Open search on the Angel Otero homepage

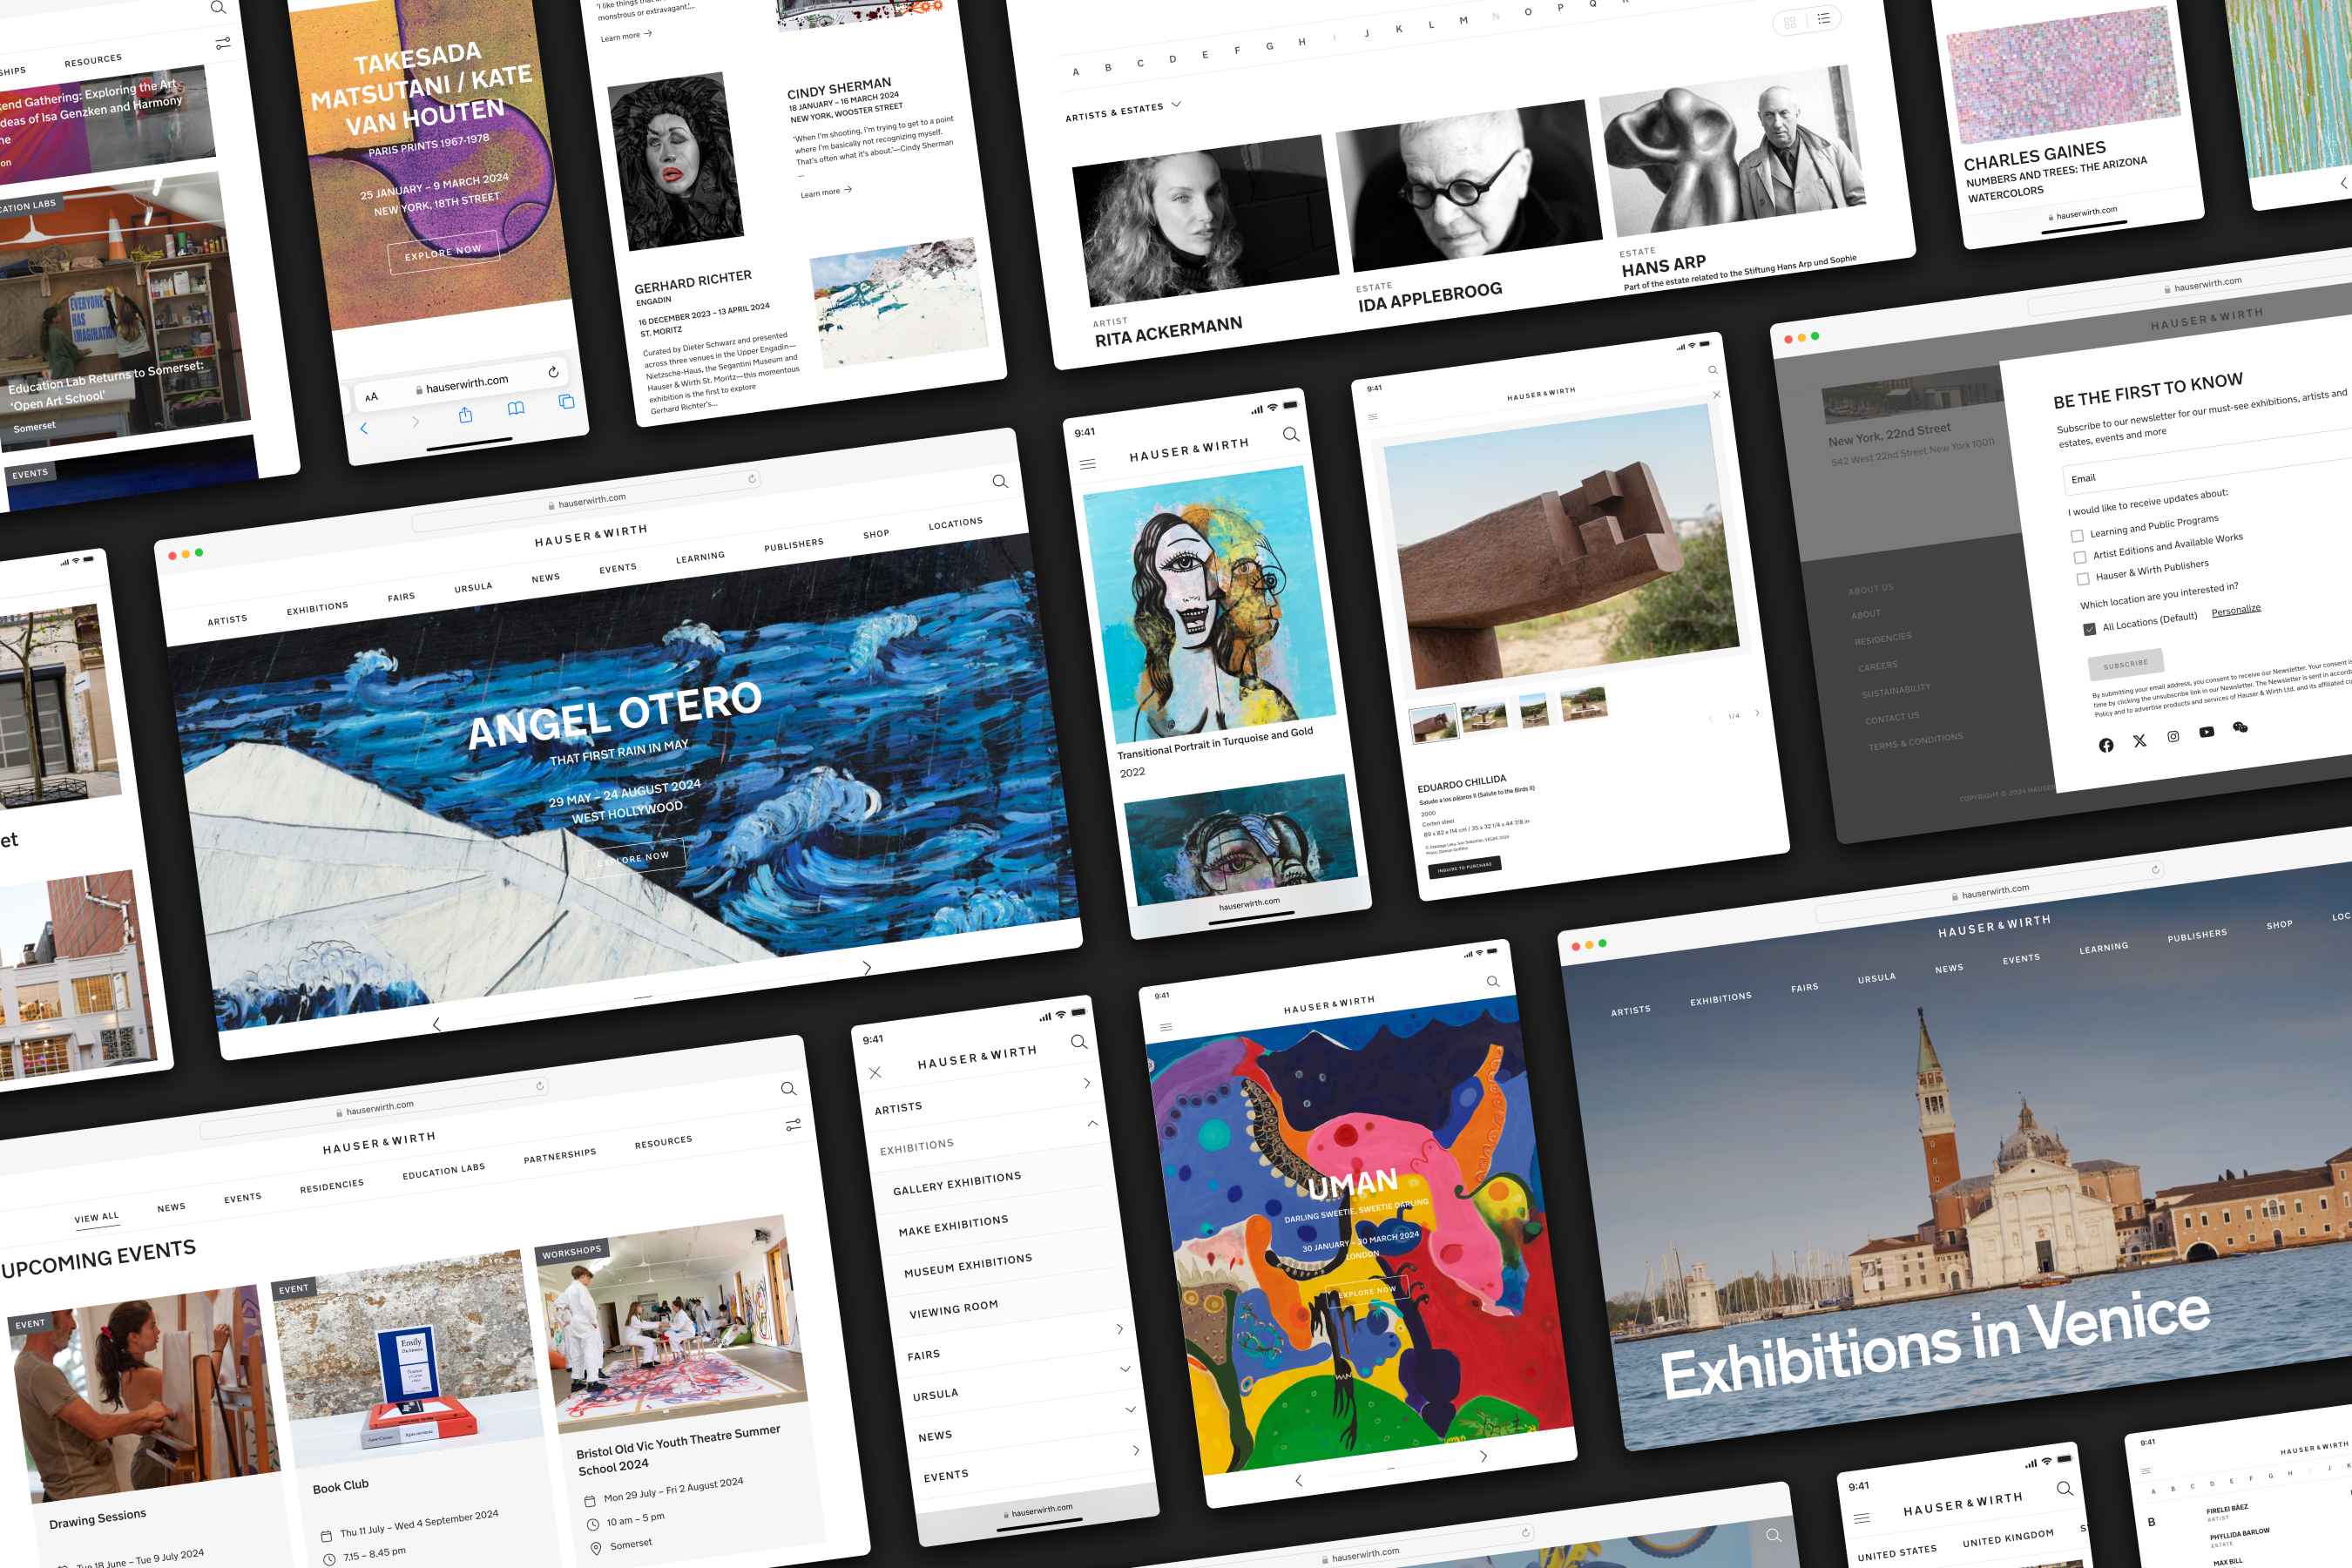[x=1000, y=481]
